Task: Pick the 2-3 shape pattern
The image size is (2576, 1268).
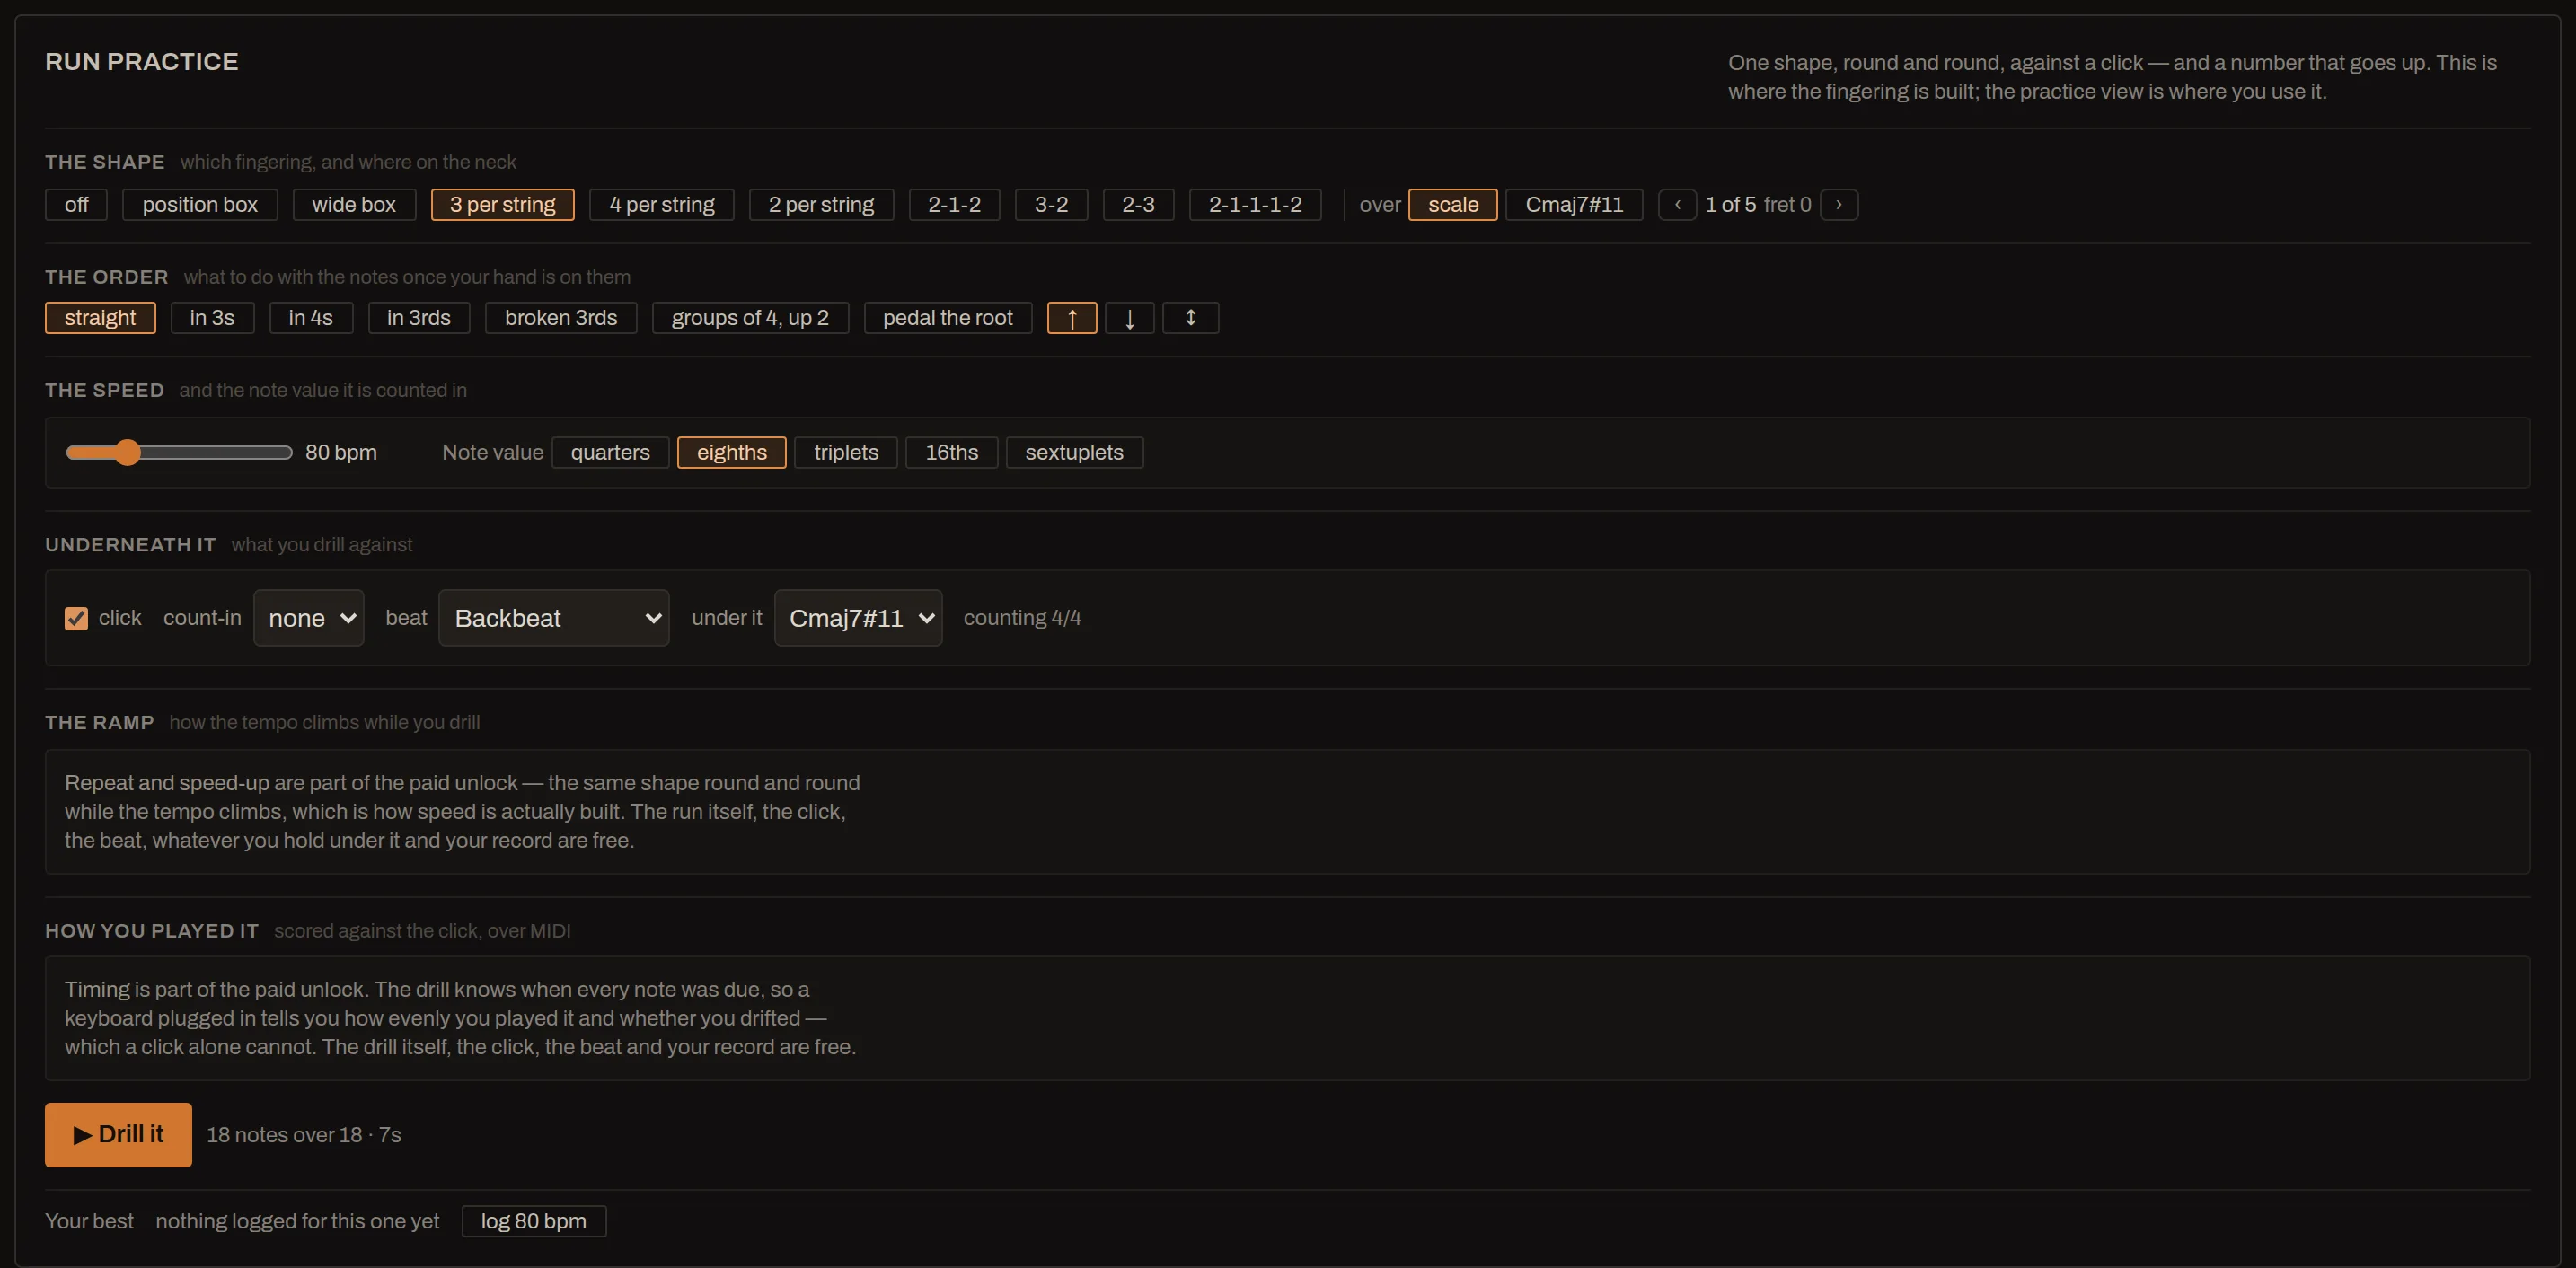Action: tap(1138, 204)
